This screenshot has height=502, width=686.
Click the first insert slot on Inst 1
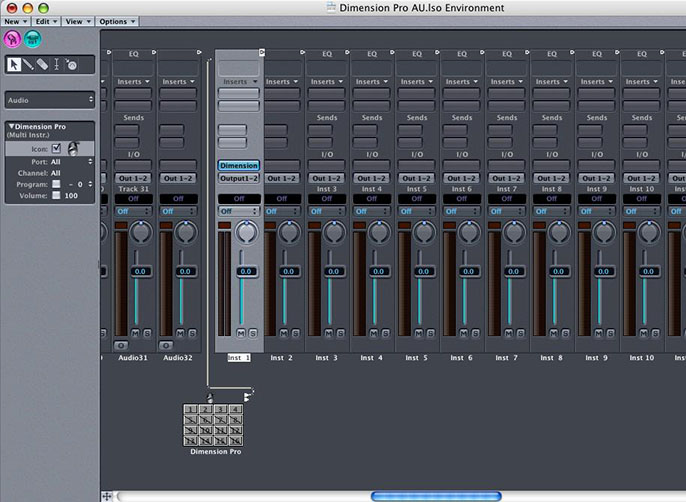[239, 93]
